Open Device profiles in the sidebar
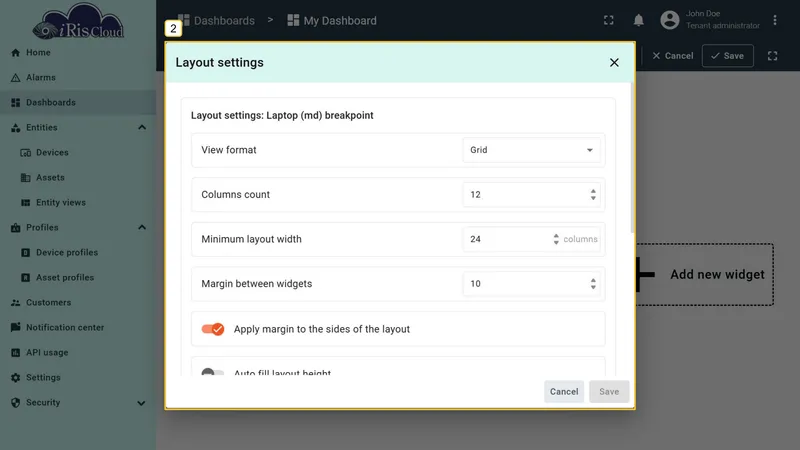800x450 pixels. [67, 253]
